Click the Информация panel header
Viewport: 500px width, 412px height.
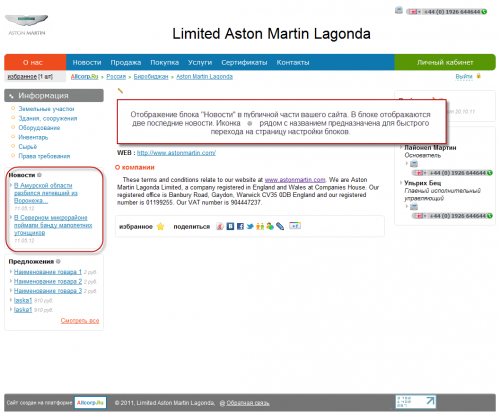(54, 96)
